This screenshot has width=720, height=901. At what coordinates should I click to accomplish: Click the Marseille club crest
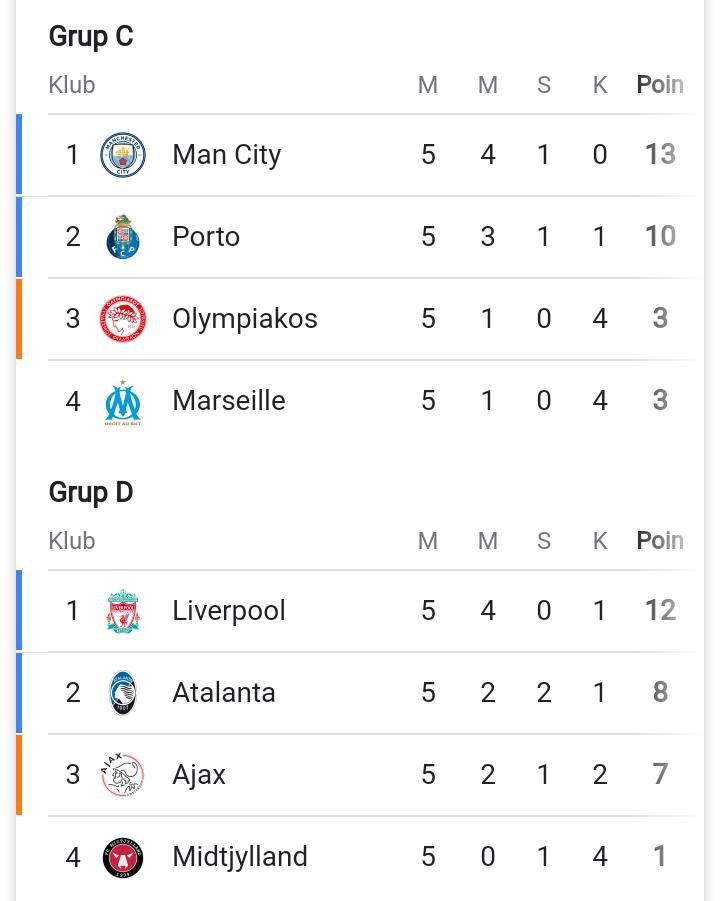click(x=122, y=402)
